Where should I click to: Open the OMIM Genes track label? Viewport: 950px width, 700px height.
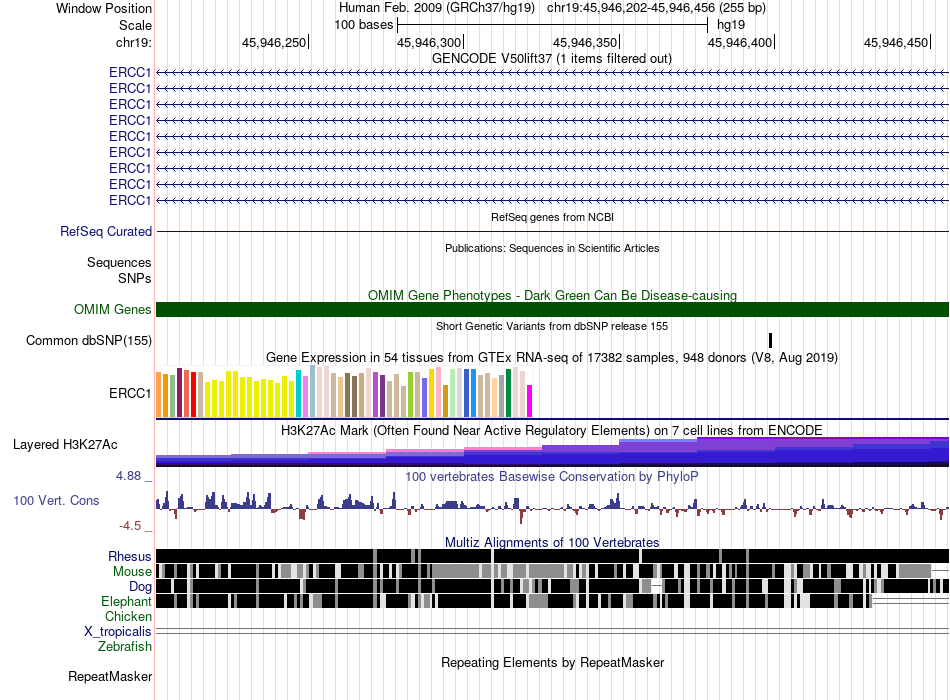click(x=113, y=309)
